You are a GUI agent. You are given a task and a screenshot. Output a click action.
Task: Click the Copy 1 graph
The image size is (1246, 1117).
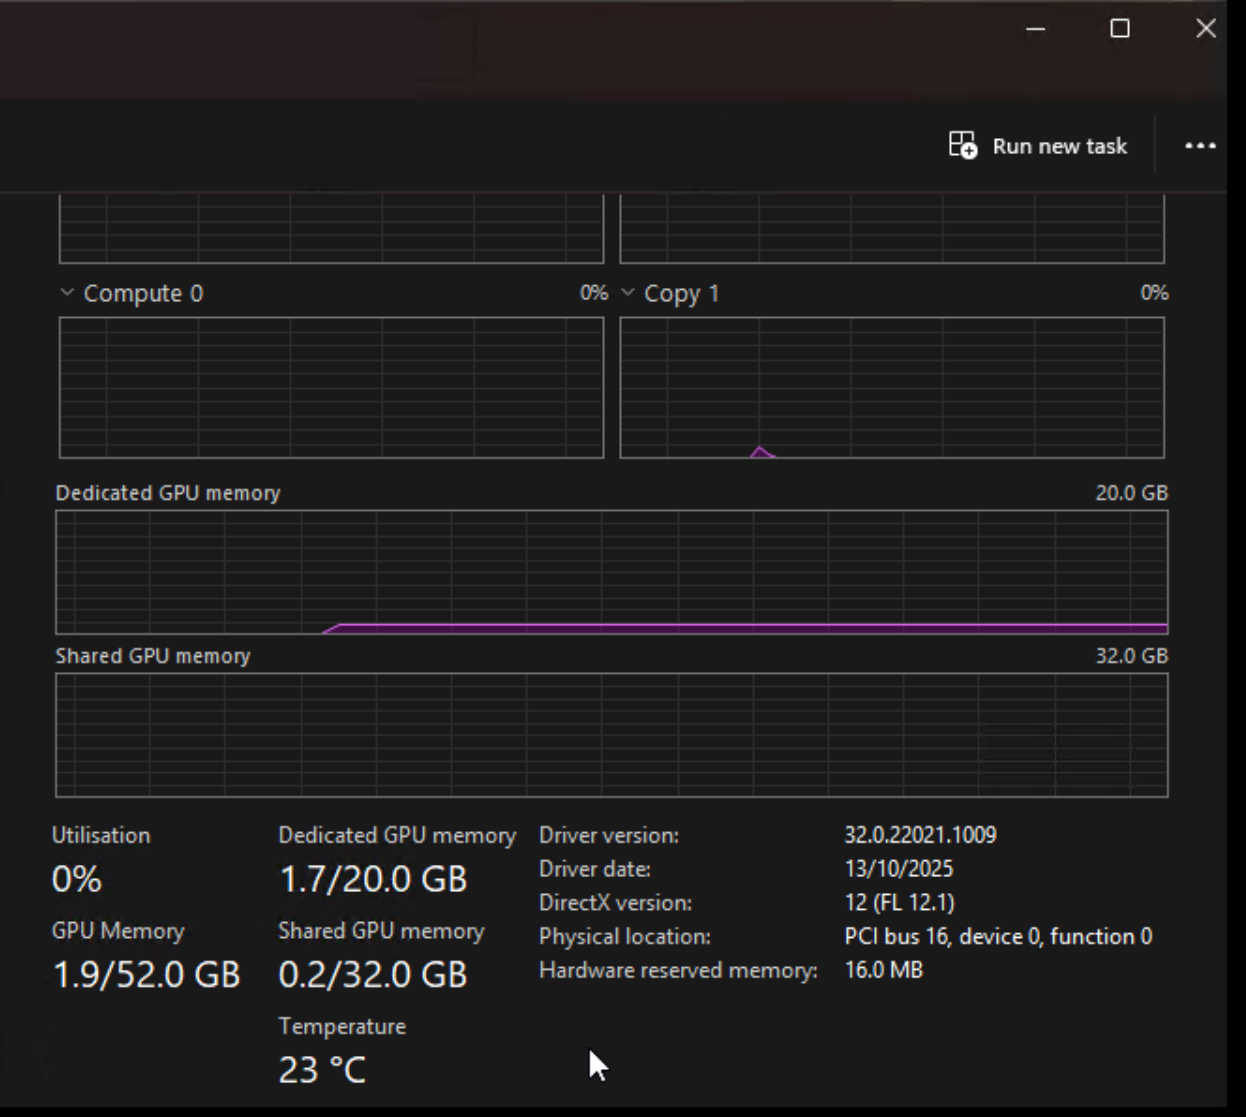tap(892, 388)
